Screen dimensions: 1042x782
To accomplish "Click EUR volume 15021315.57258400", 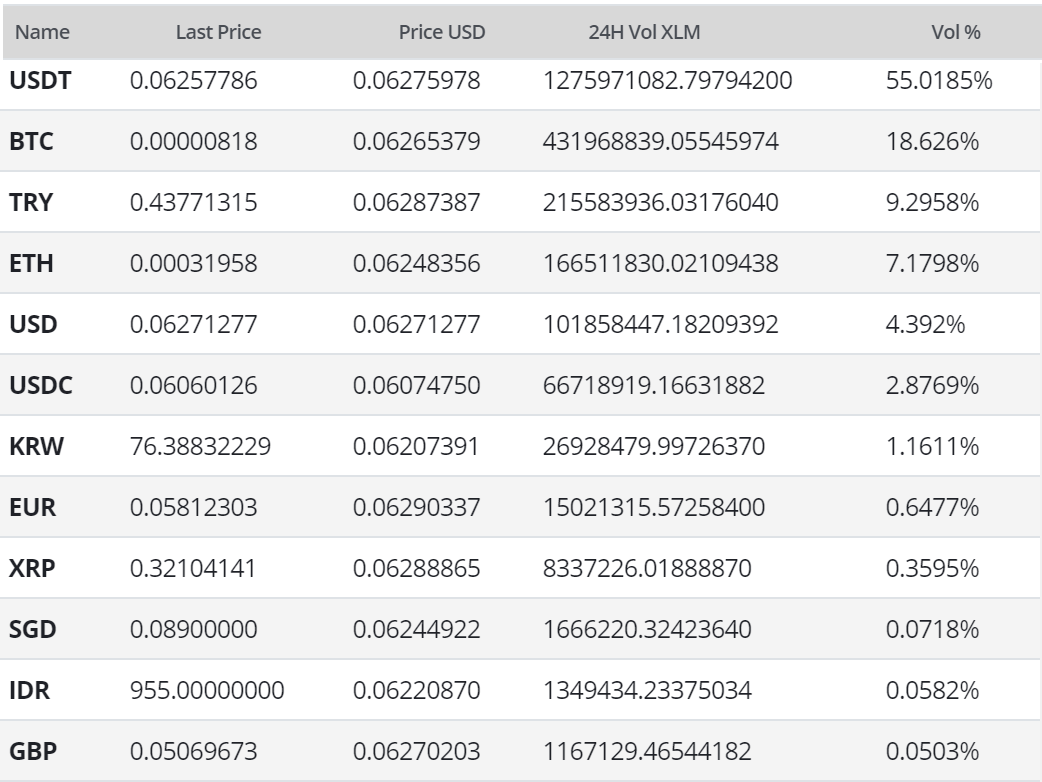I will (x=654, y=508).
